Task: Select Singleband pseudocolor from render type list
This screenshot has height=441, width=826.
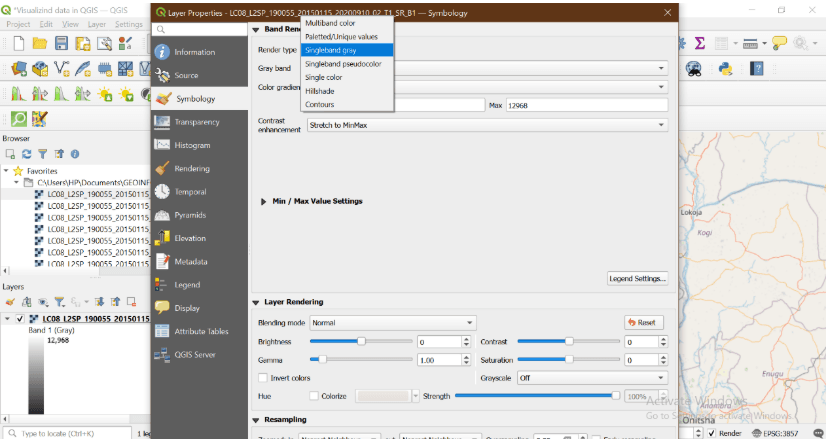Action: [x=343, y=63]
